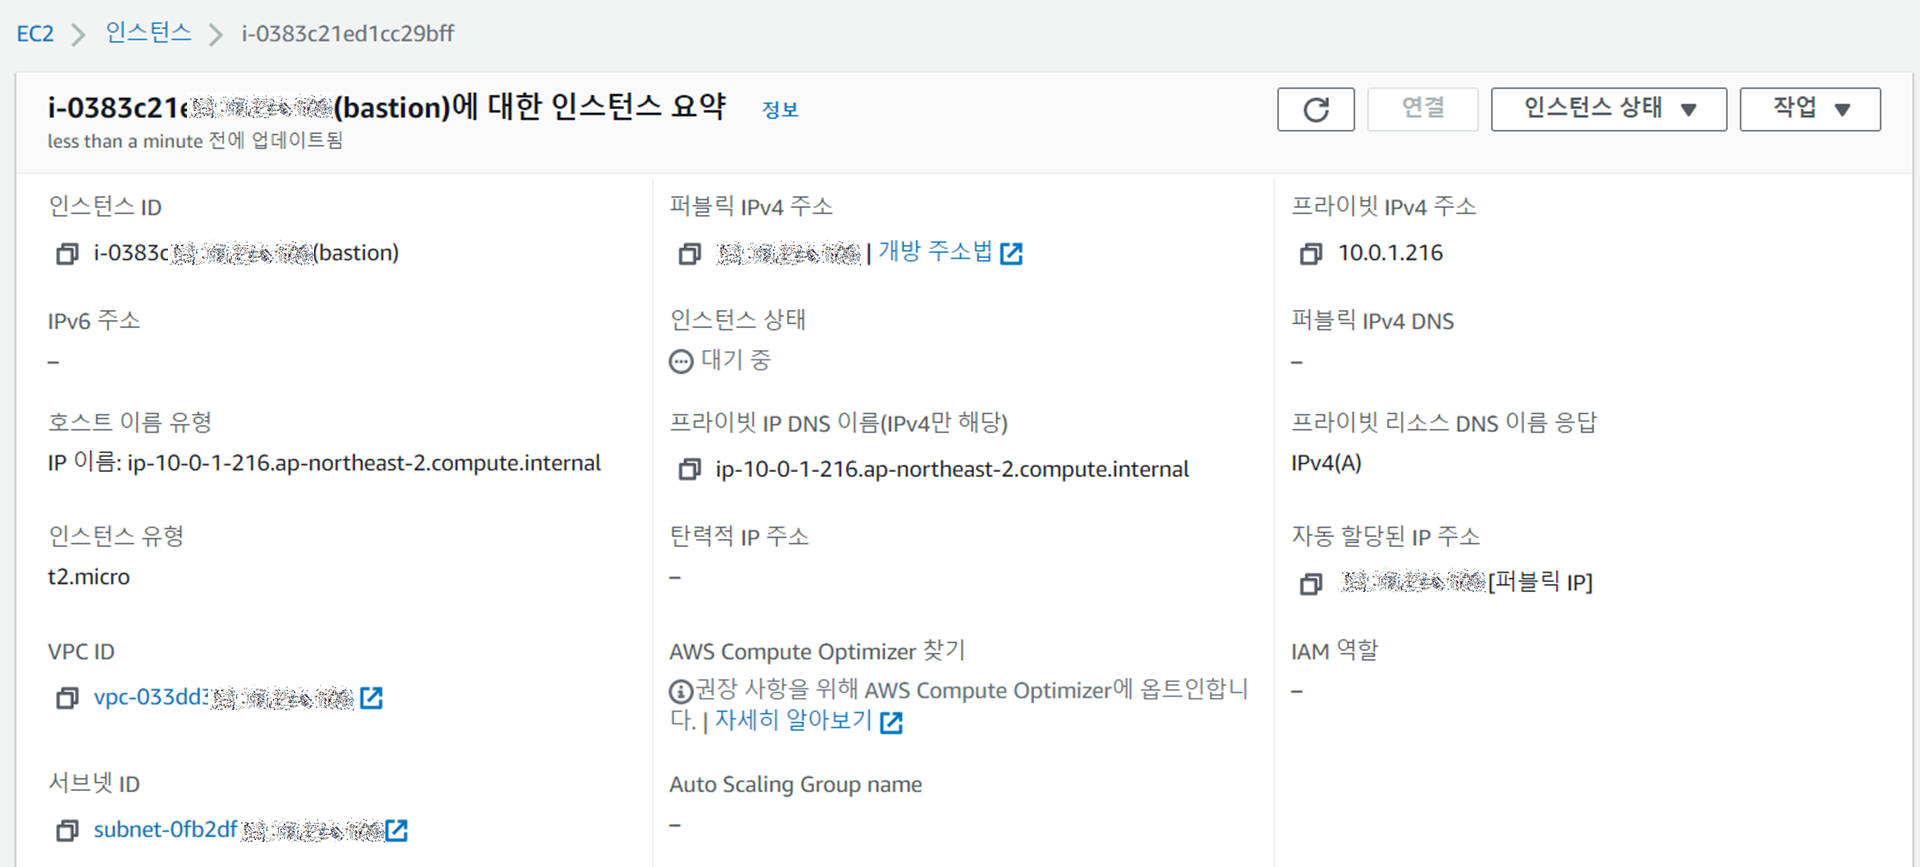Image resolution: width=1920 pixels, height=867 pixels.
Task: Open the vpc-033dd VPC link
Action: (x=223, y=697)
